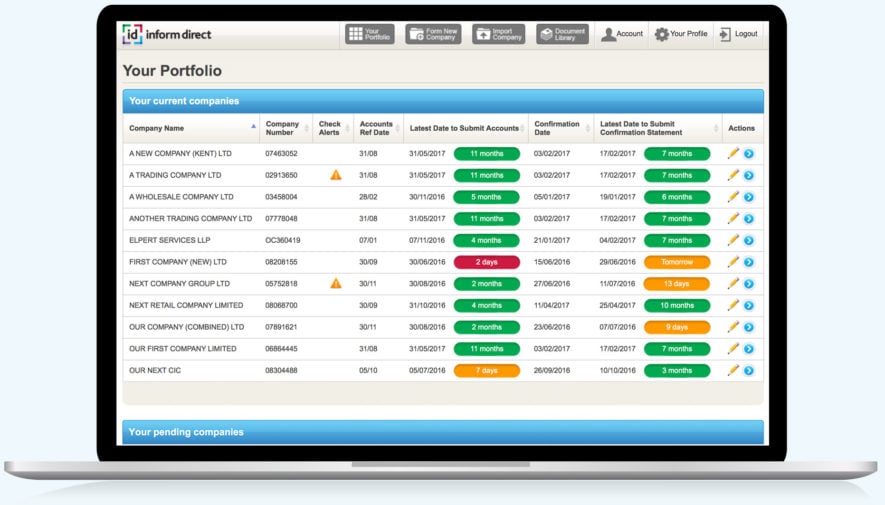Click the pencil edit icon for A NEW COMPANY (KENT) LTD
This screenshot has height=505, width=885.
click(x=733, y=153)
